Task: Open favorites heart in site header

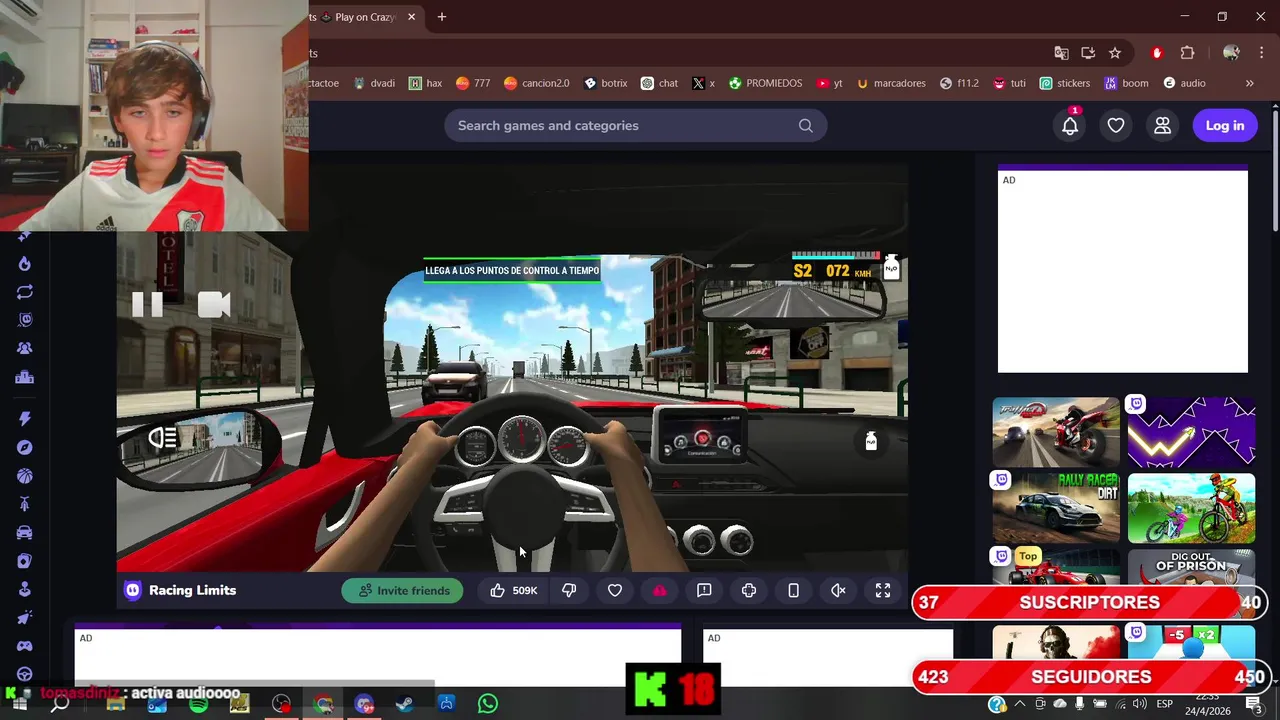Action: [x=1116, y=125]
